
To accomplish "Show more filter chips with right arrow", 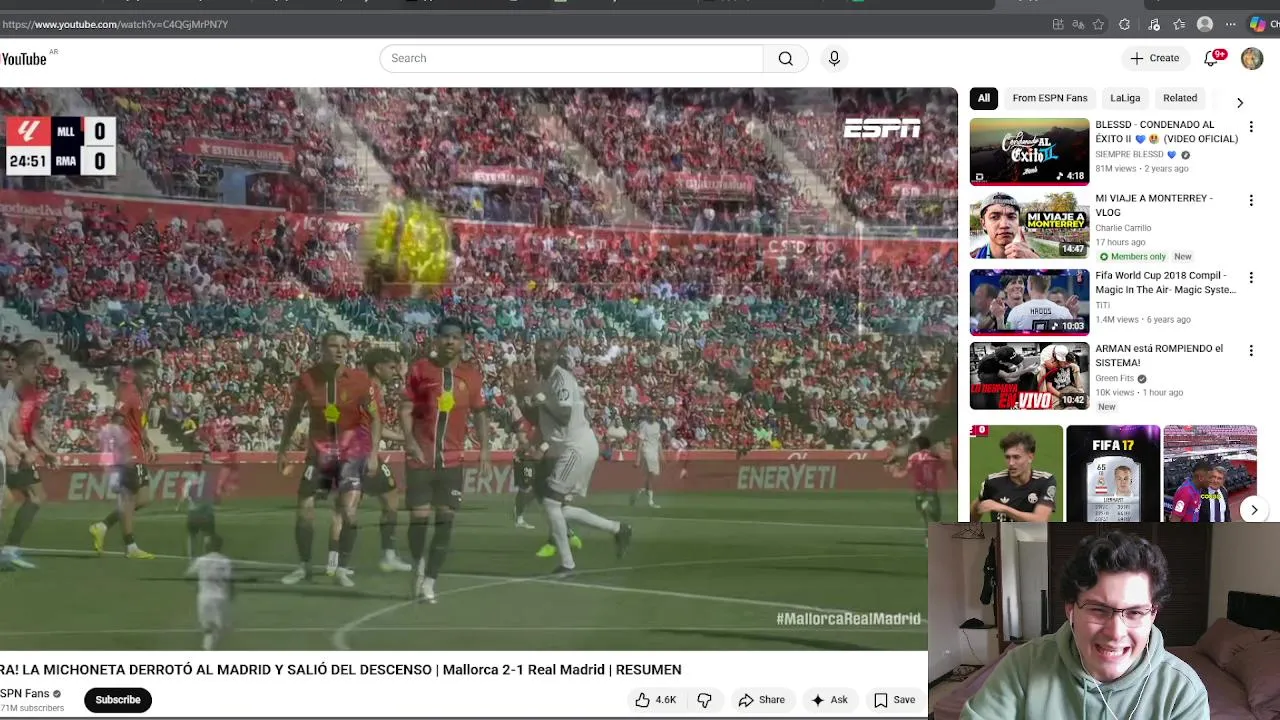I will click(x=1240, y=102).
